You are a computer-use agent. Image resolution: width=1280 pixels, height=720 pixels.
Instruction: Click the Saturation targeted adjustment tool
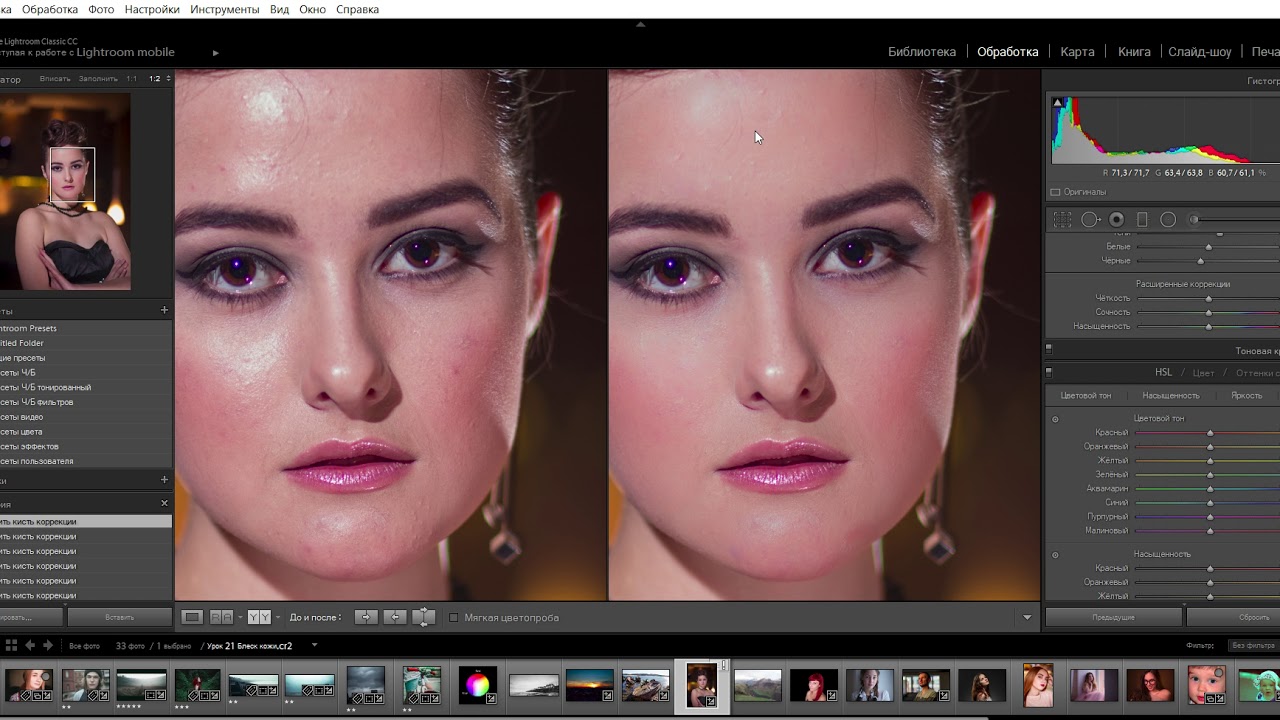point(1055,555)
